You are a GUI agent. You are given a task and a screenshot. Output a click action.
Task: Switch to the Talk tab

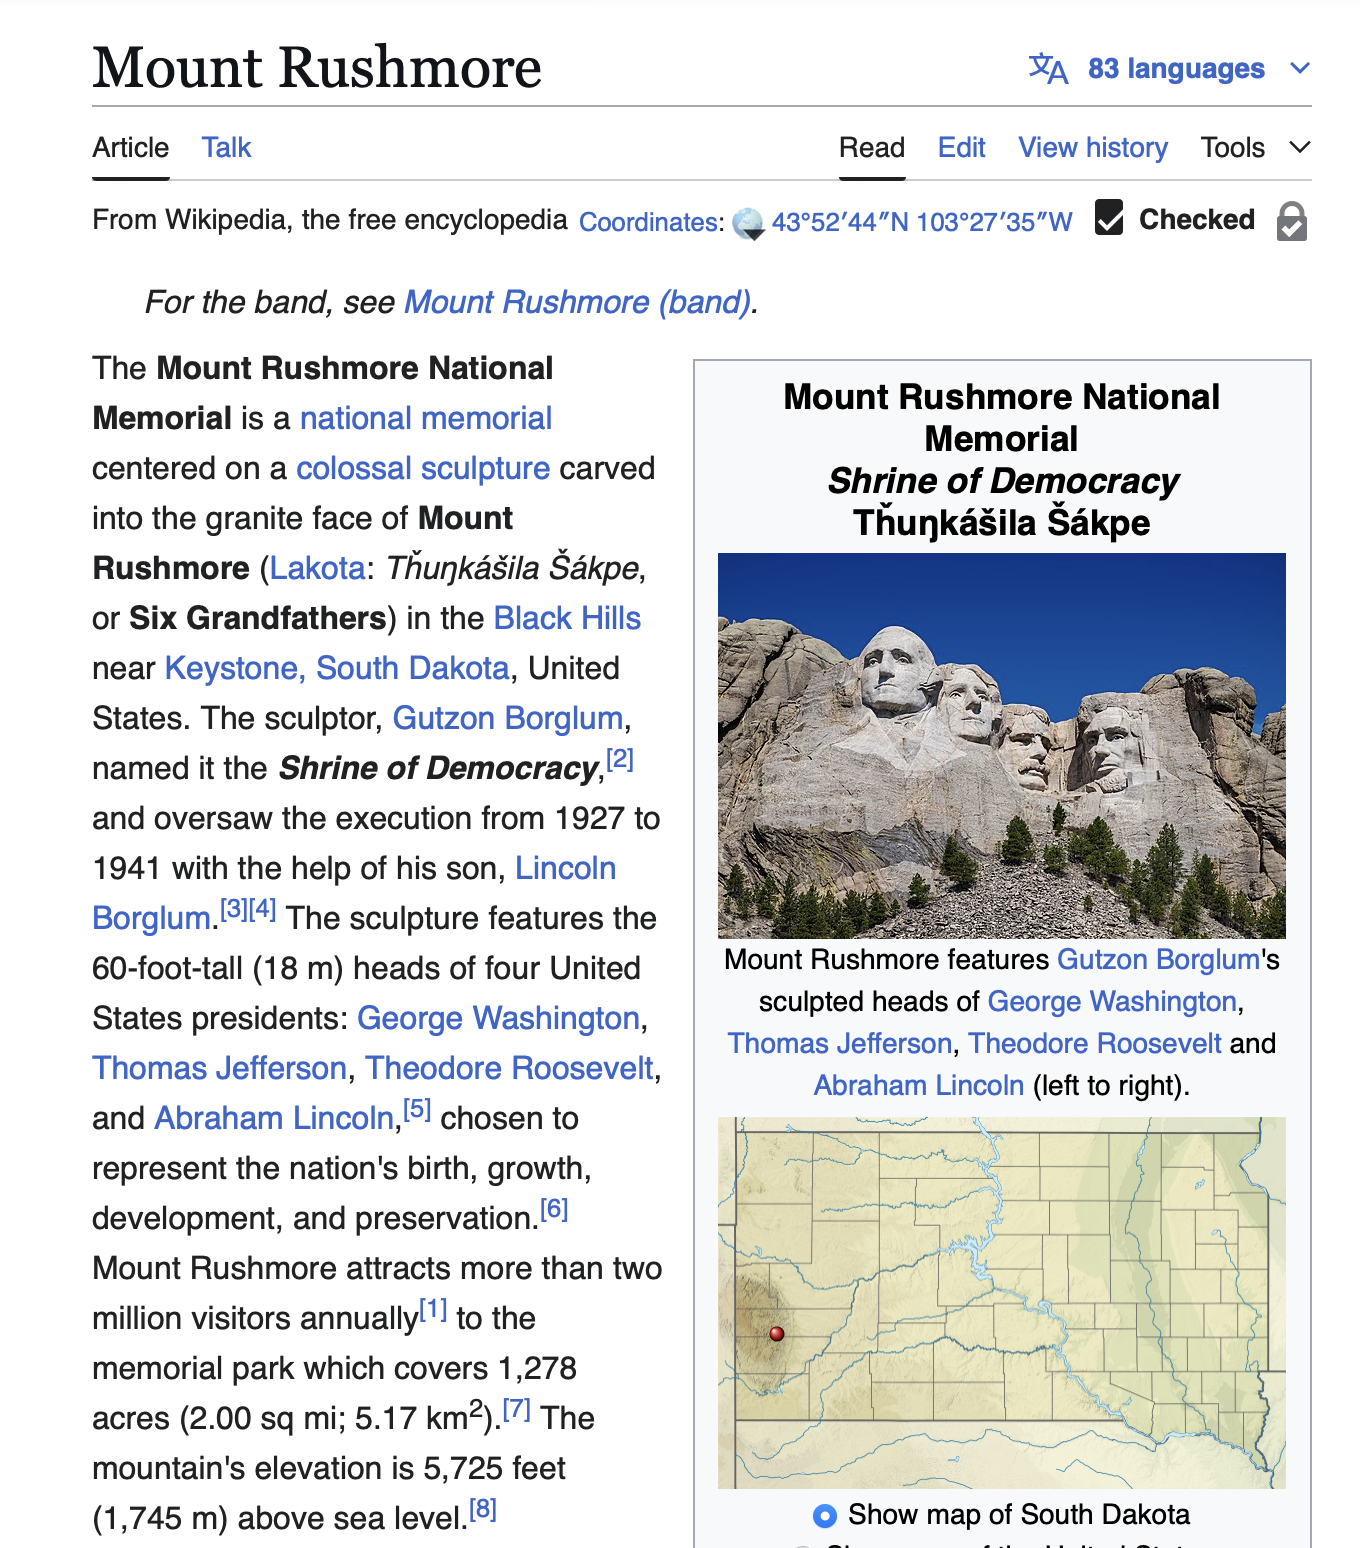[226, 148]
